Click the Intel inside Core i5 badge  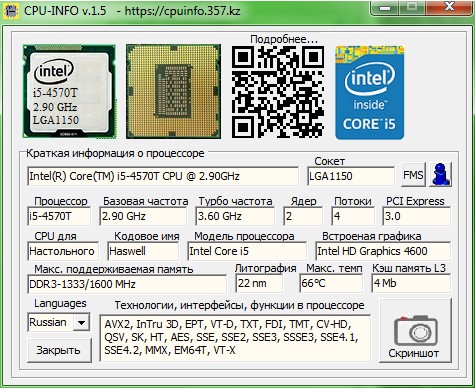click(x=370, y=93)
